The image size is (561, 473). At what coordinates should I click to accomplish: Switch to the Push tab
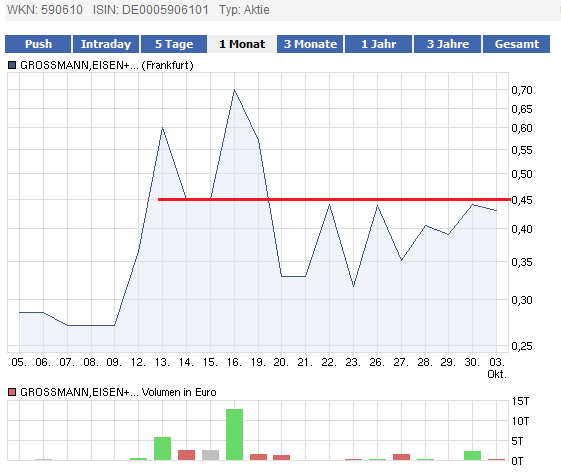[38, 44]
